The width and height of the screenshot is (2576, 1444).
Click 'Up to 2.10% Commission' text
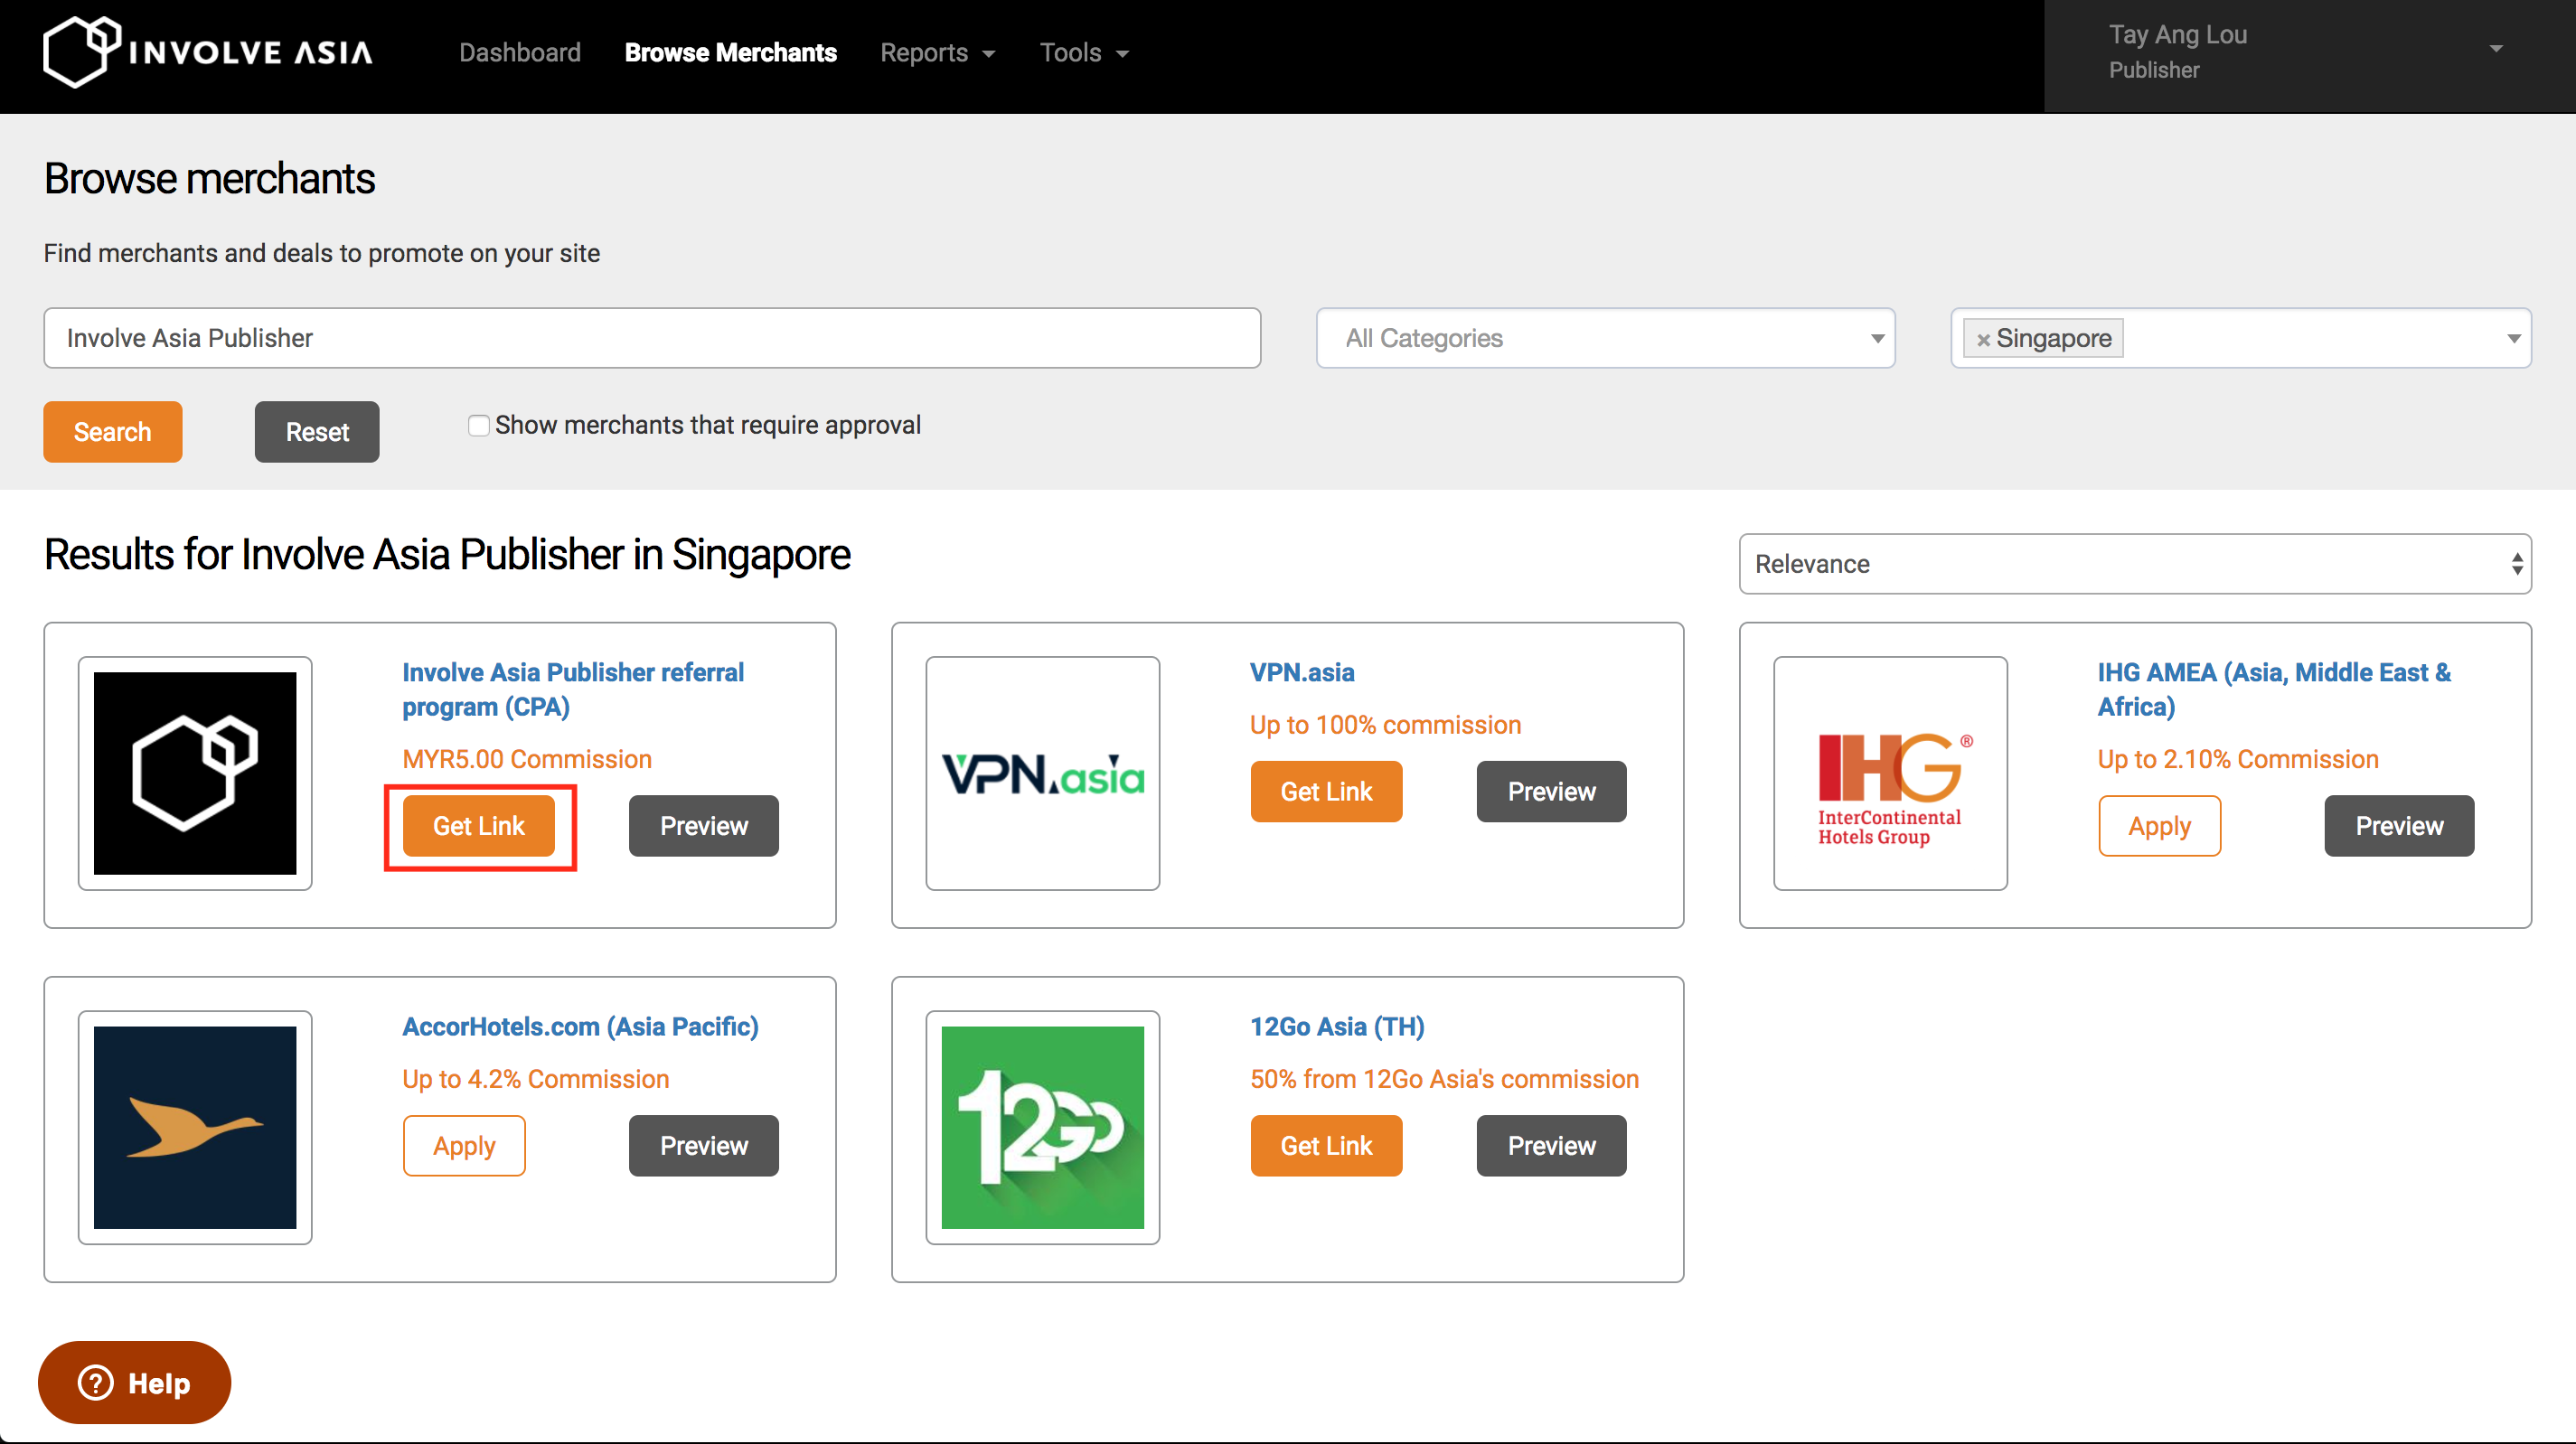click(2238, 759)
